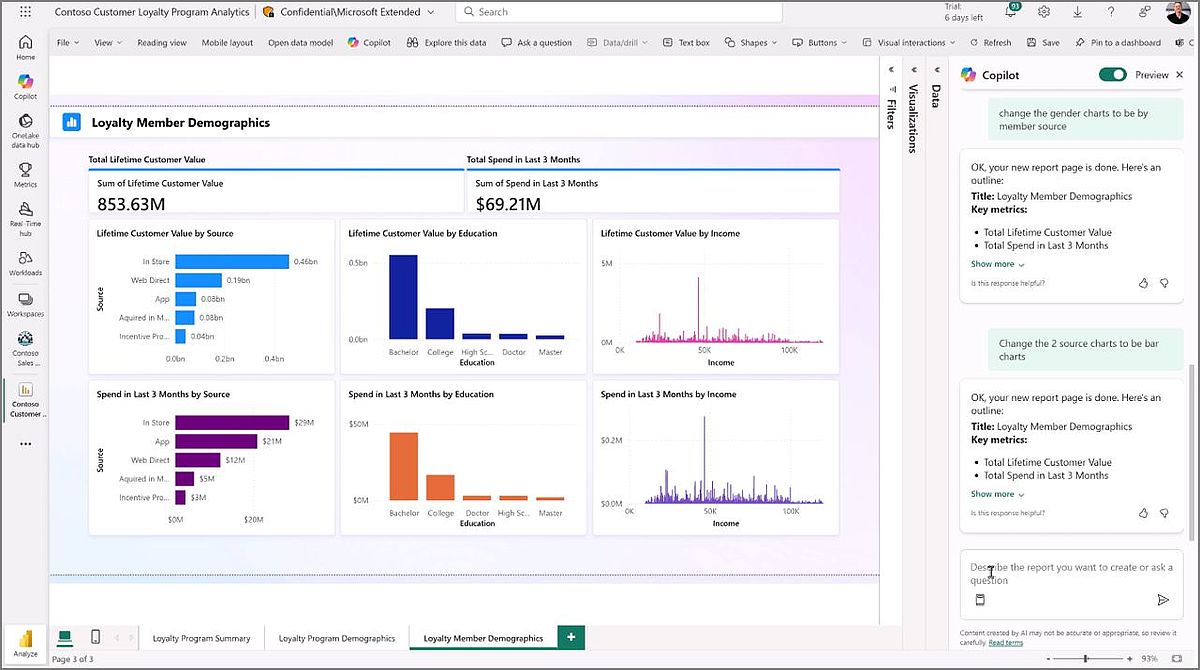Click the zoom out minus button
This screenshot has width=1200, height=670.
coord(1050,659)
